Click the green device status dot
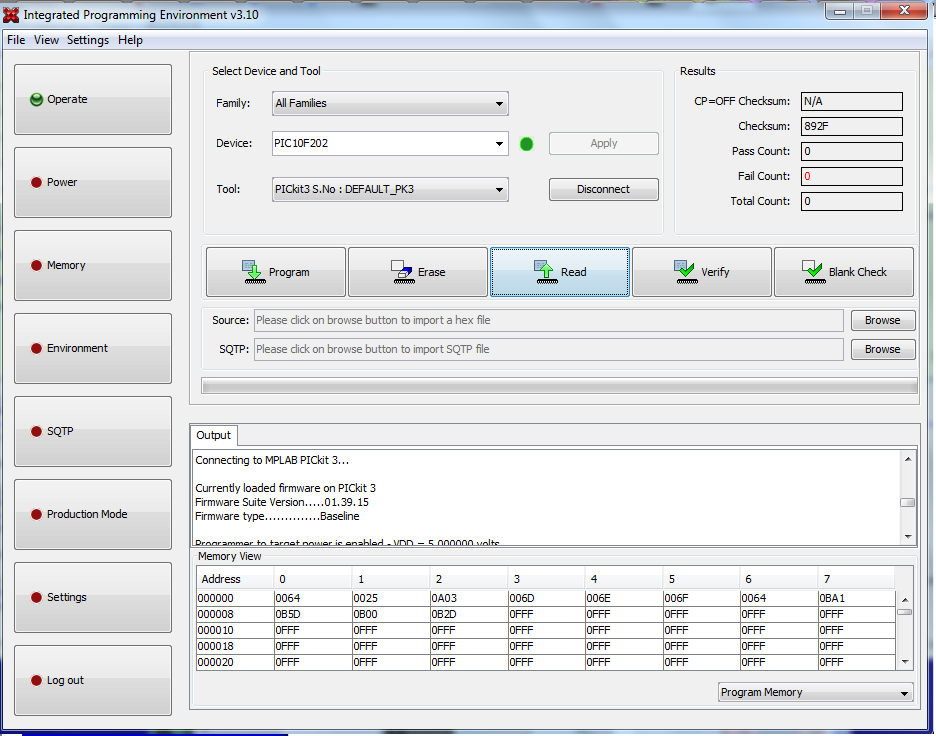This screenshot has height=736, width=936. click(x=526, y=144)
